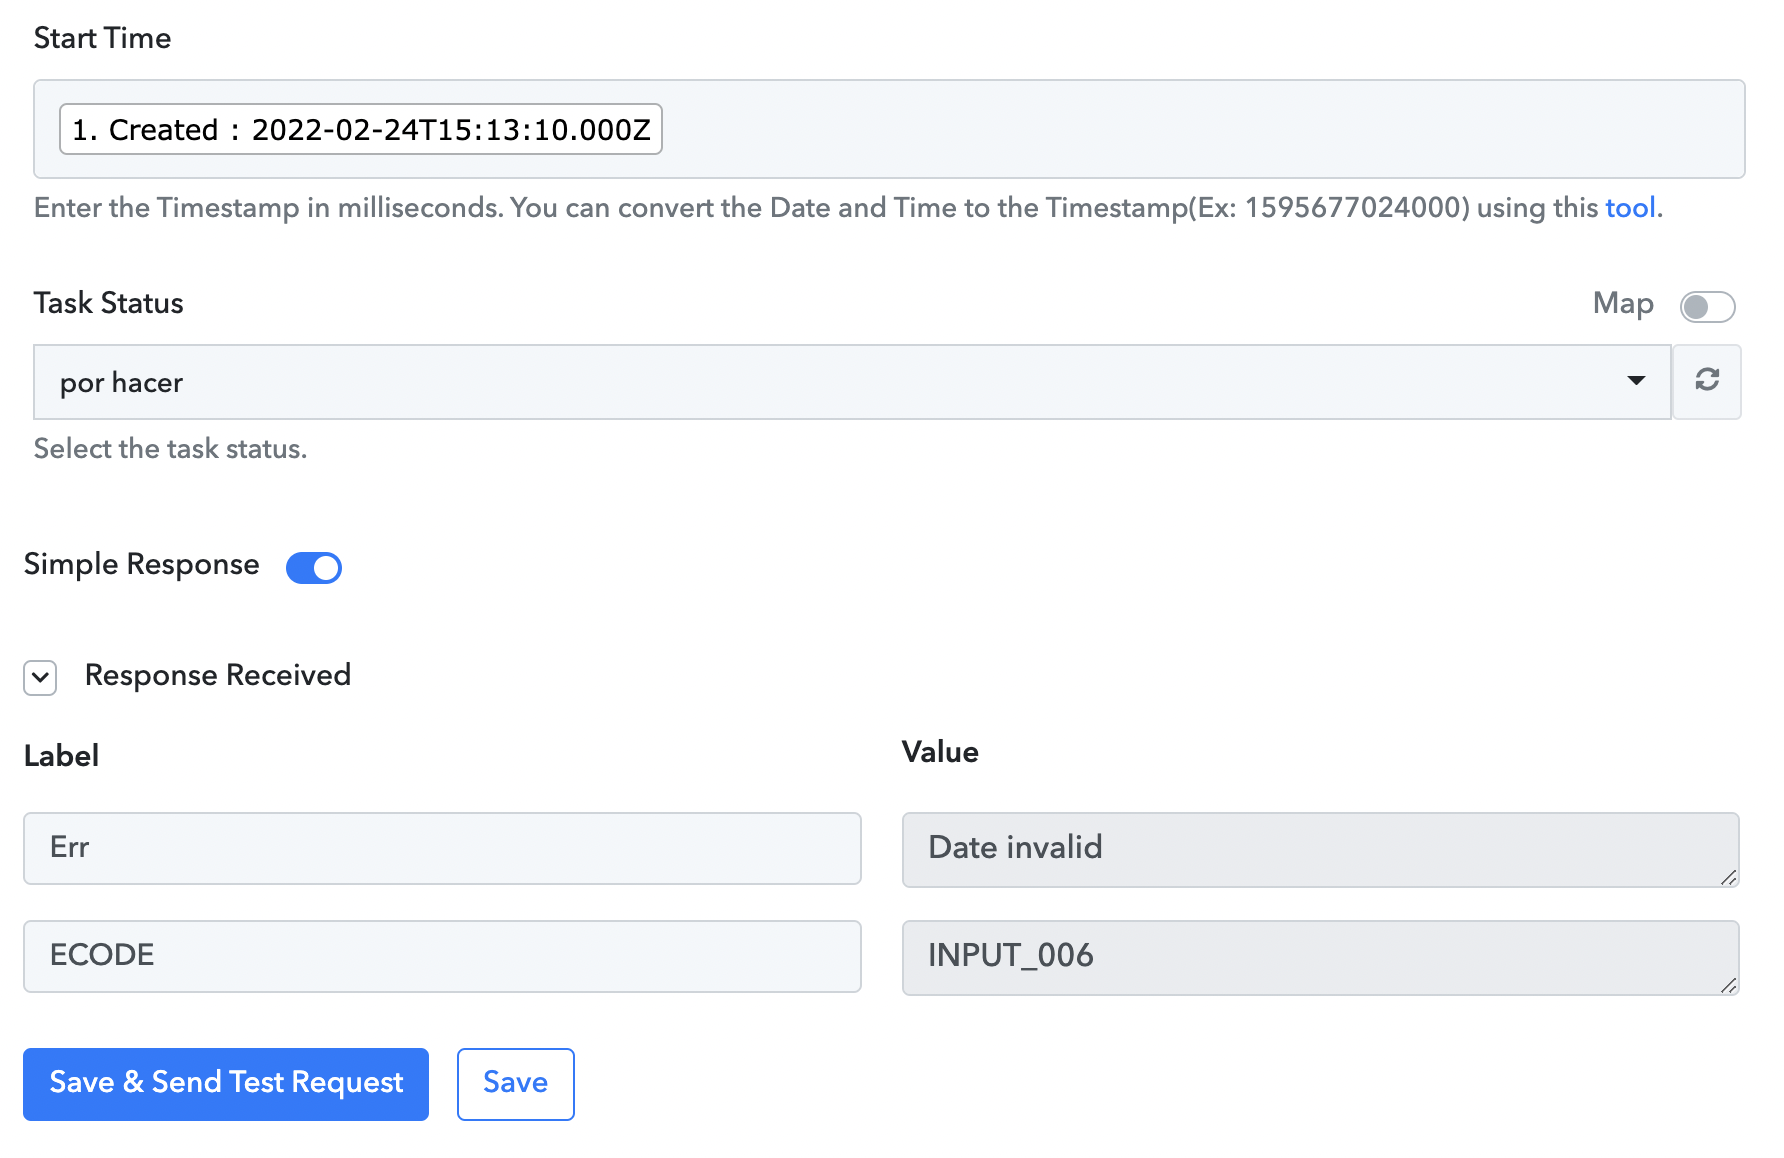Toggle the Map switch on
The image size is (1784, 1158).
[x=1707, y=306]
